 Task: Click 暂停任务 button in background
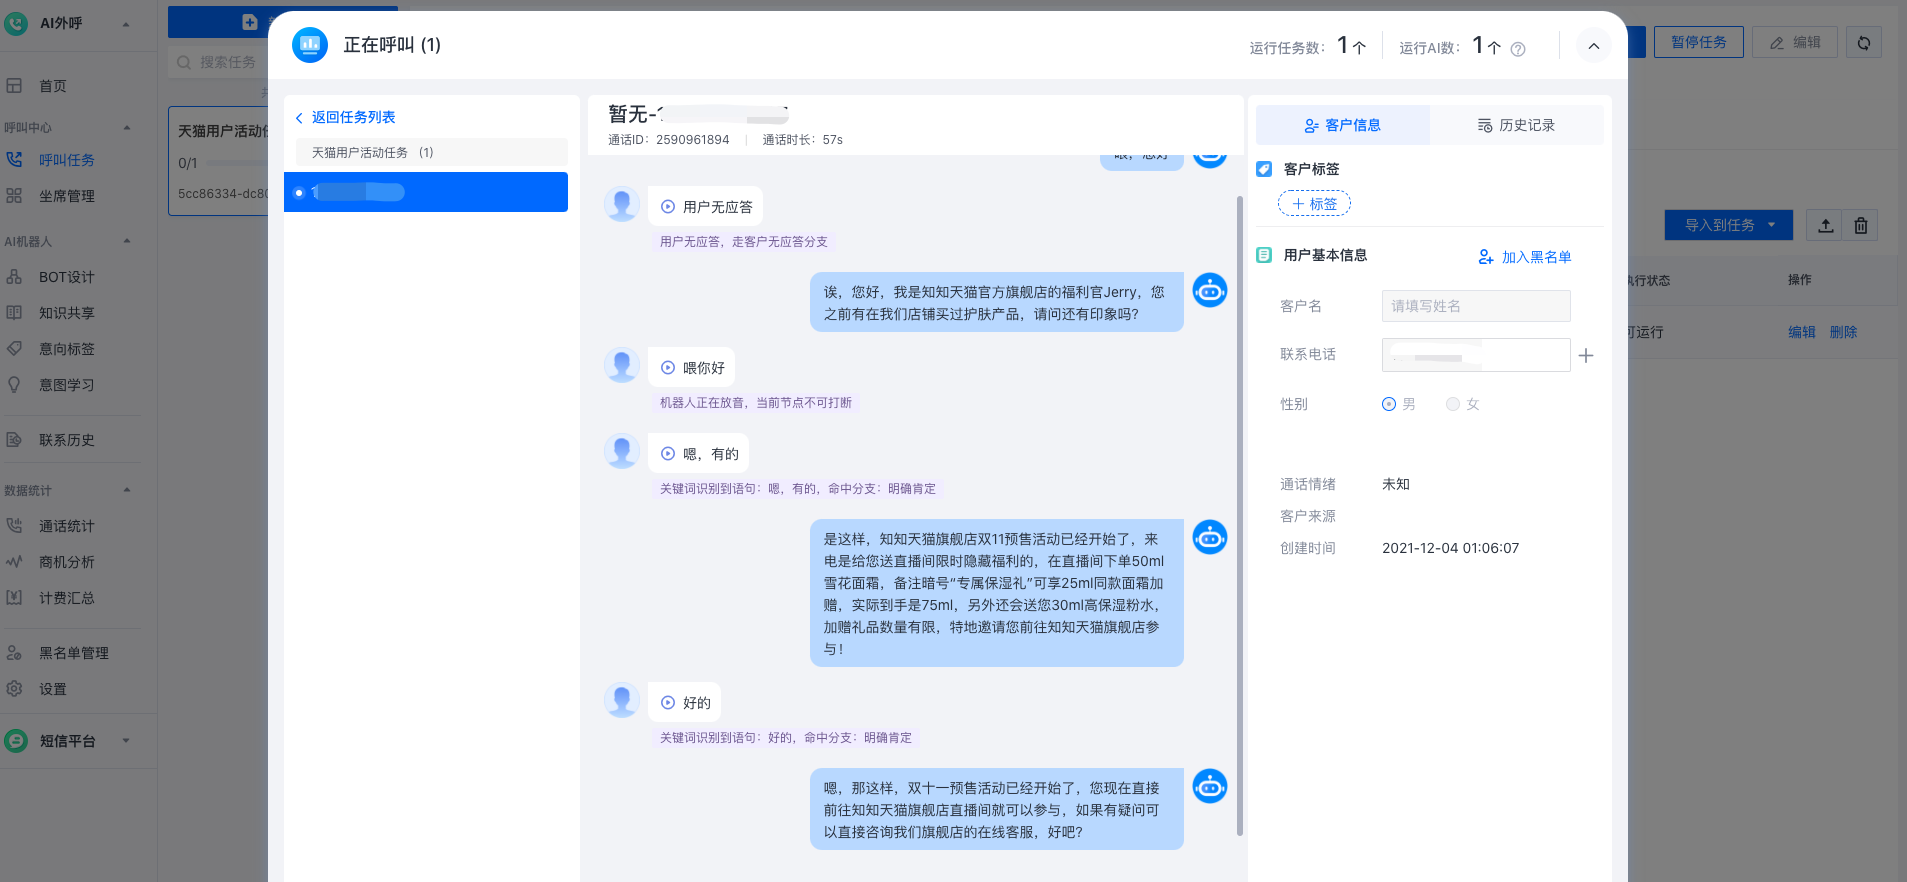tap(1699, 42)
